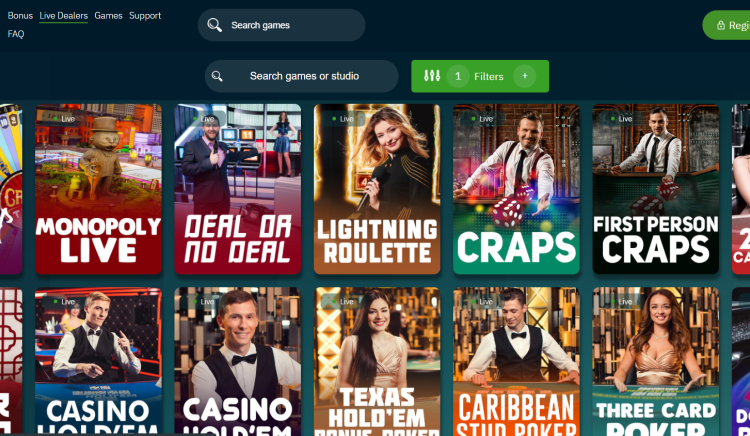Open the FAQ link
Screen dimensions: 750x436
click(x=16, y=34)
